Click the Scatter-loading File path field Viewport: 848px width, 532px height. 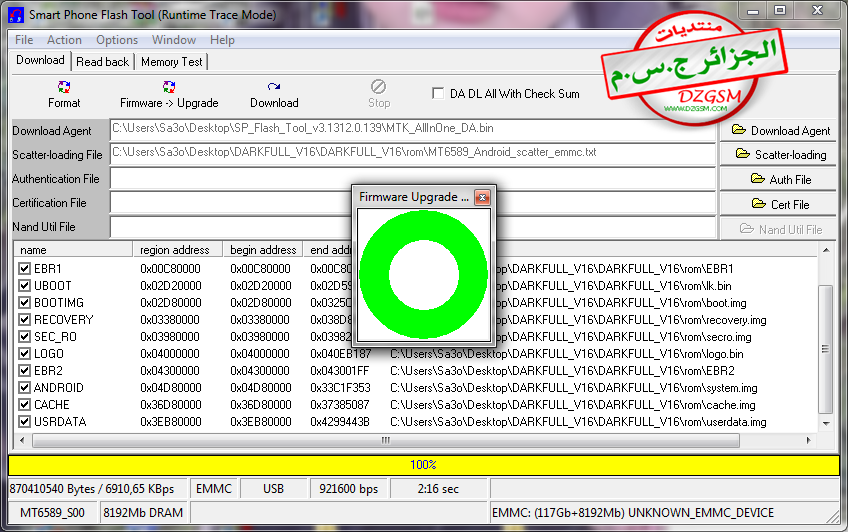(x=413, y=154)
